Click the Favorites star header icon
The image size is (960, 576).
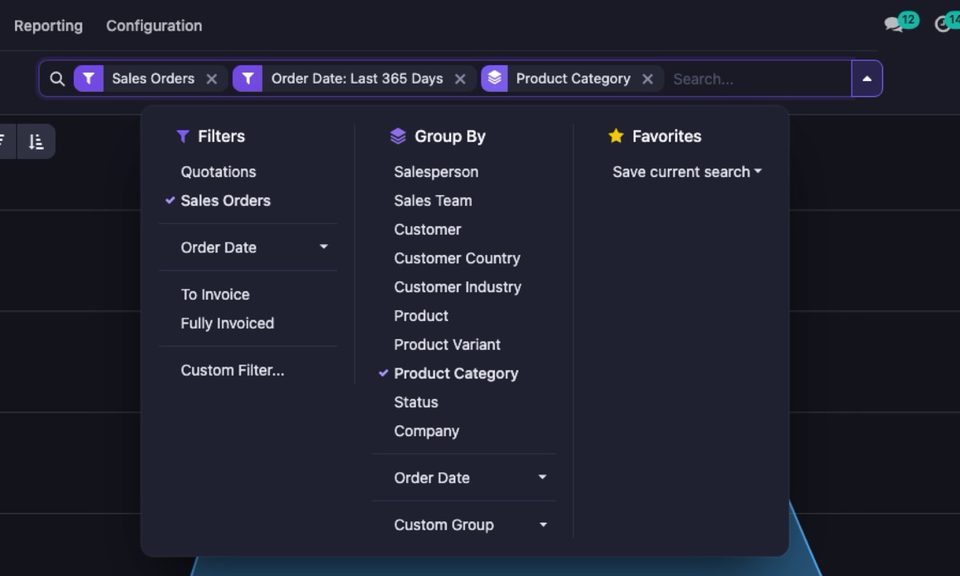click(616, 136)
